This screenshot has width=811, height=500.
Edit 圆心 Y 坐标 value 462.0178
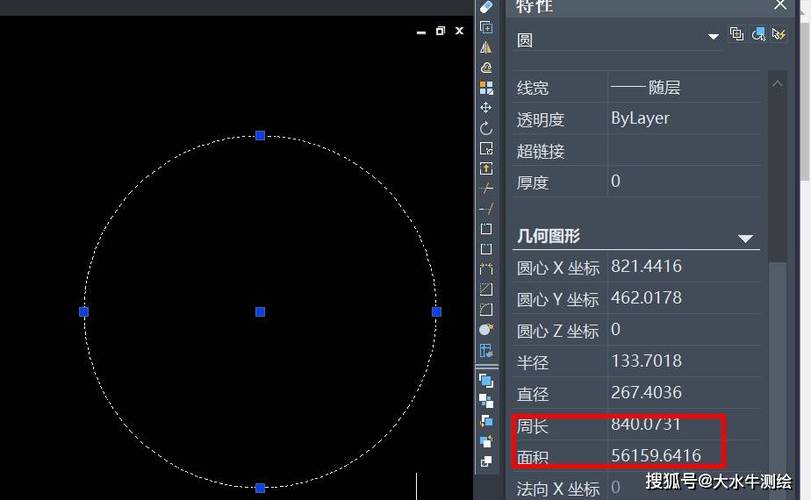(x=684, y=298)
